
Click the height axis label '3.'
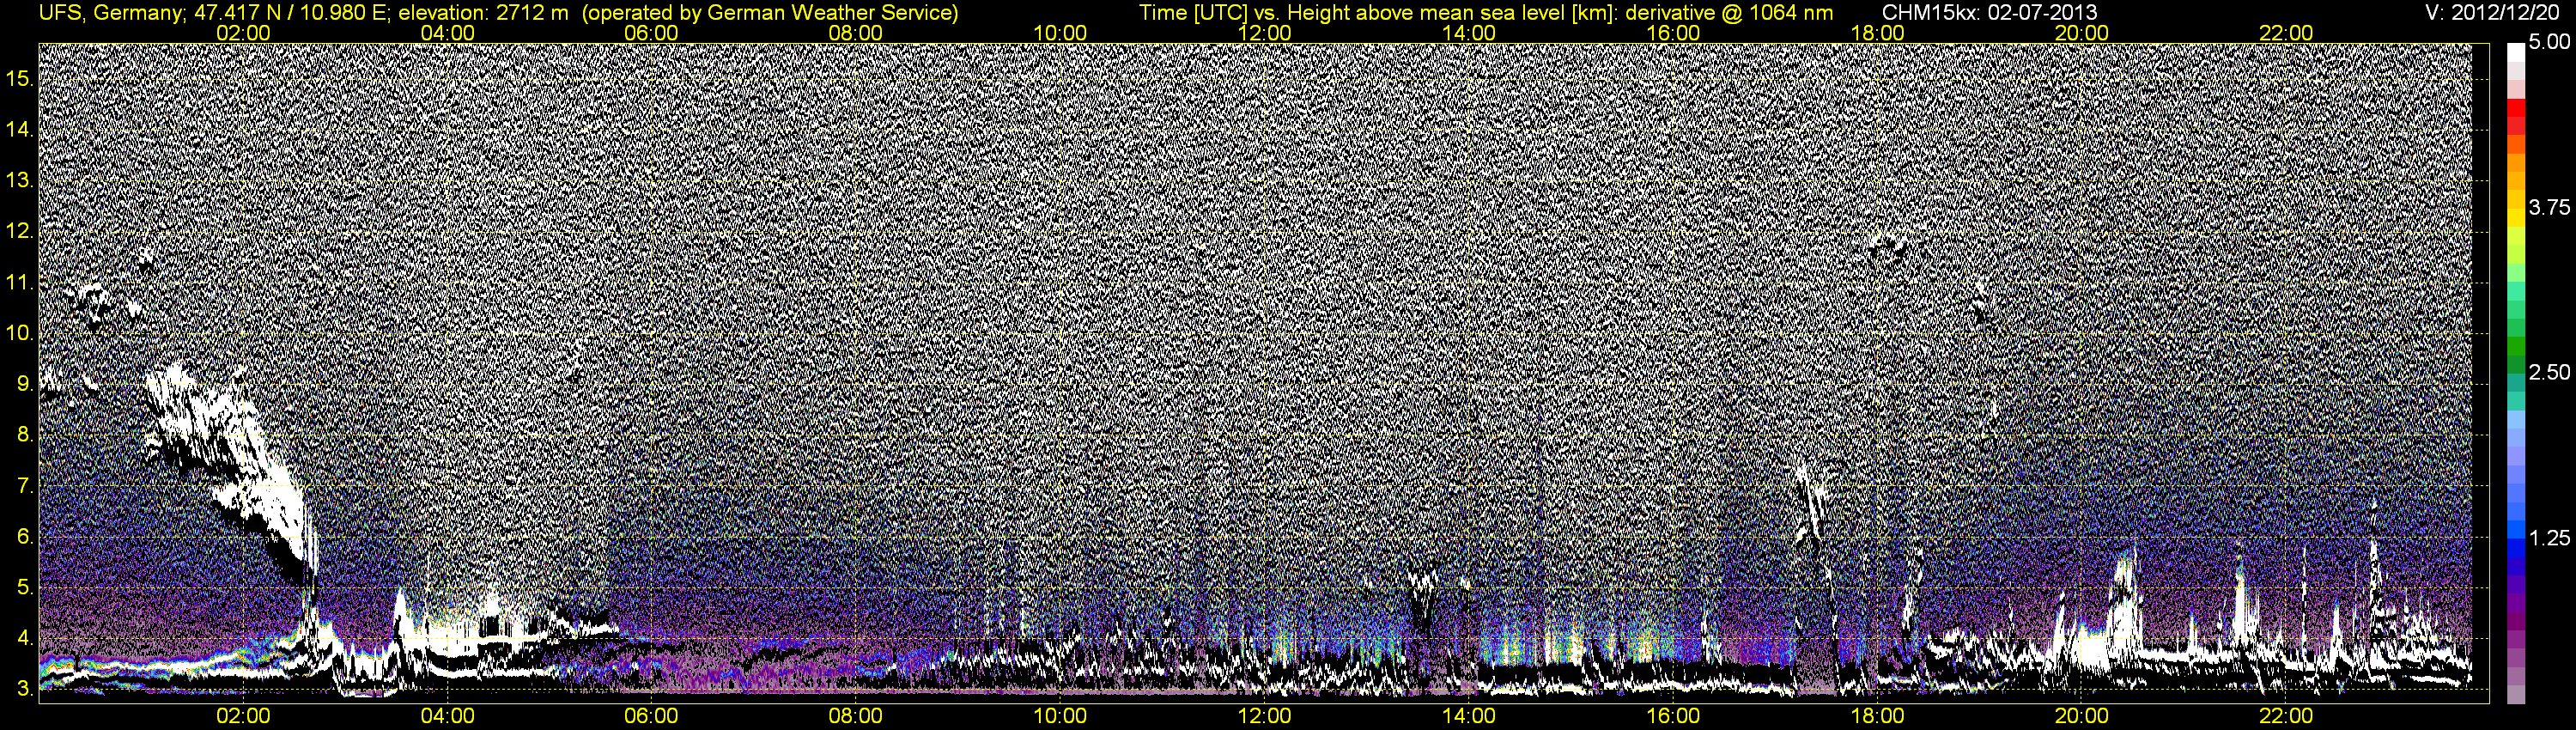point(24,689)
